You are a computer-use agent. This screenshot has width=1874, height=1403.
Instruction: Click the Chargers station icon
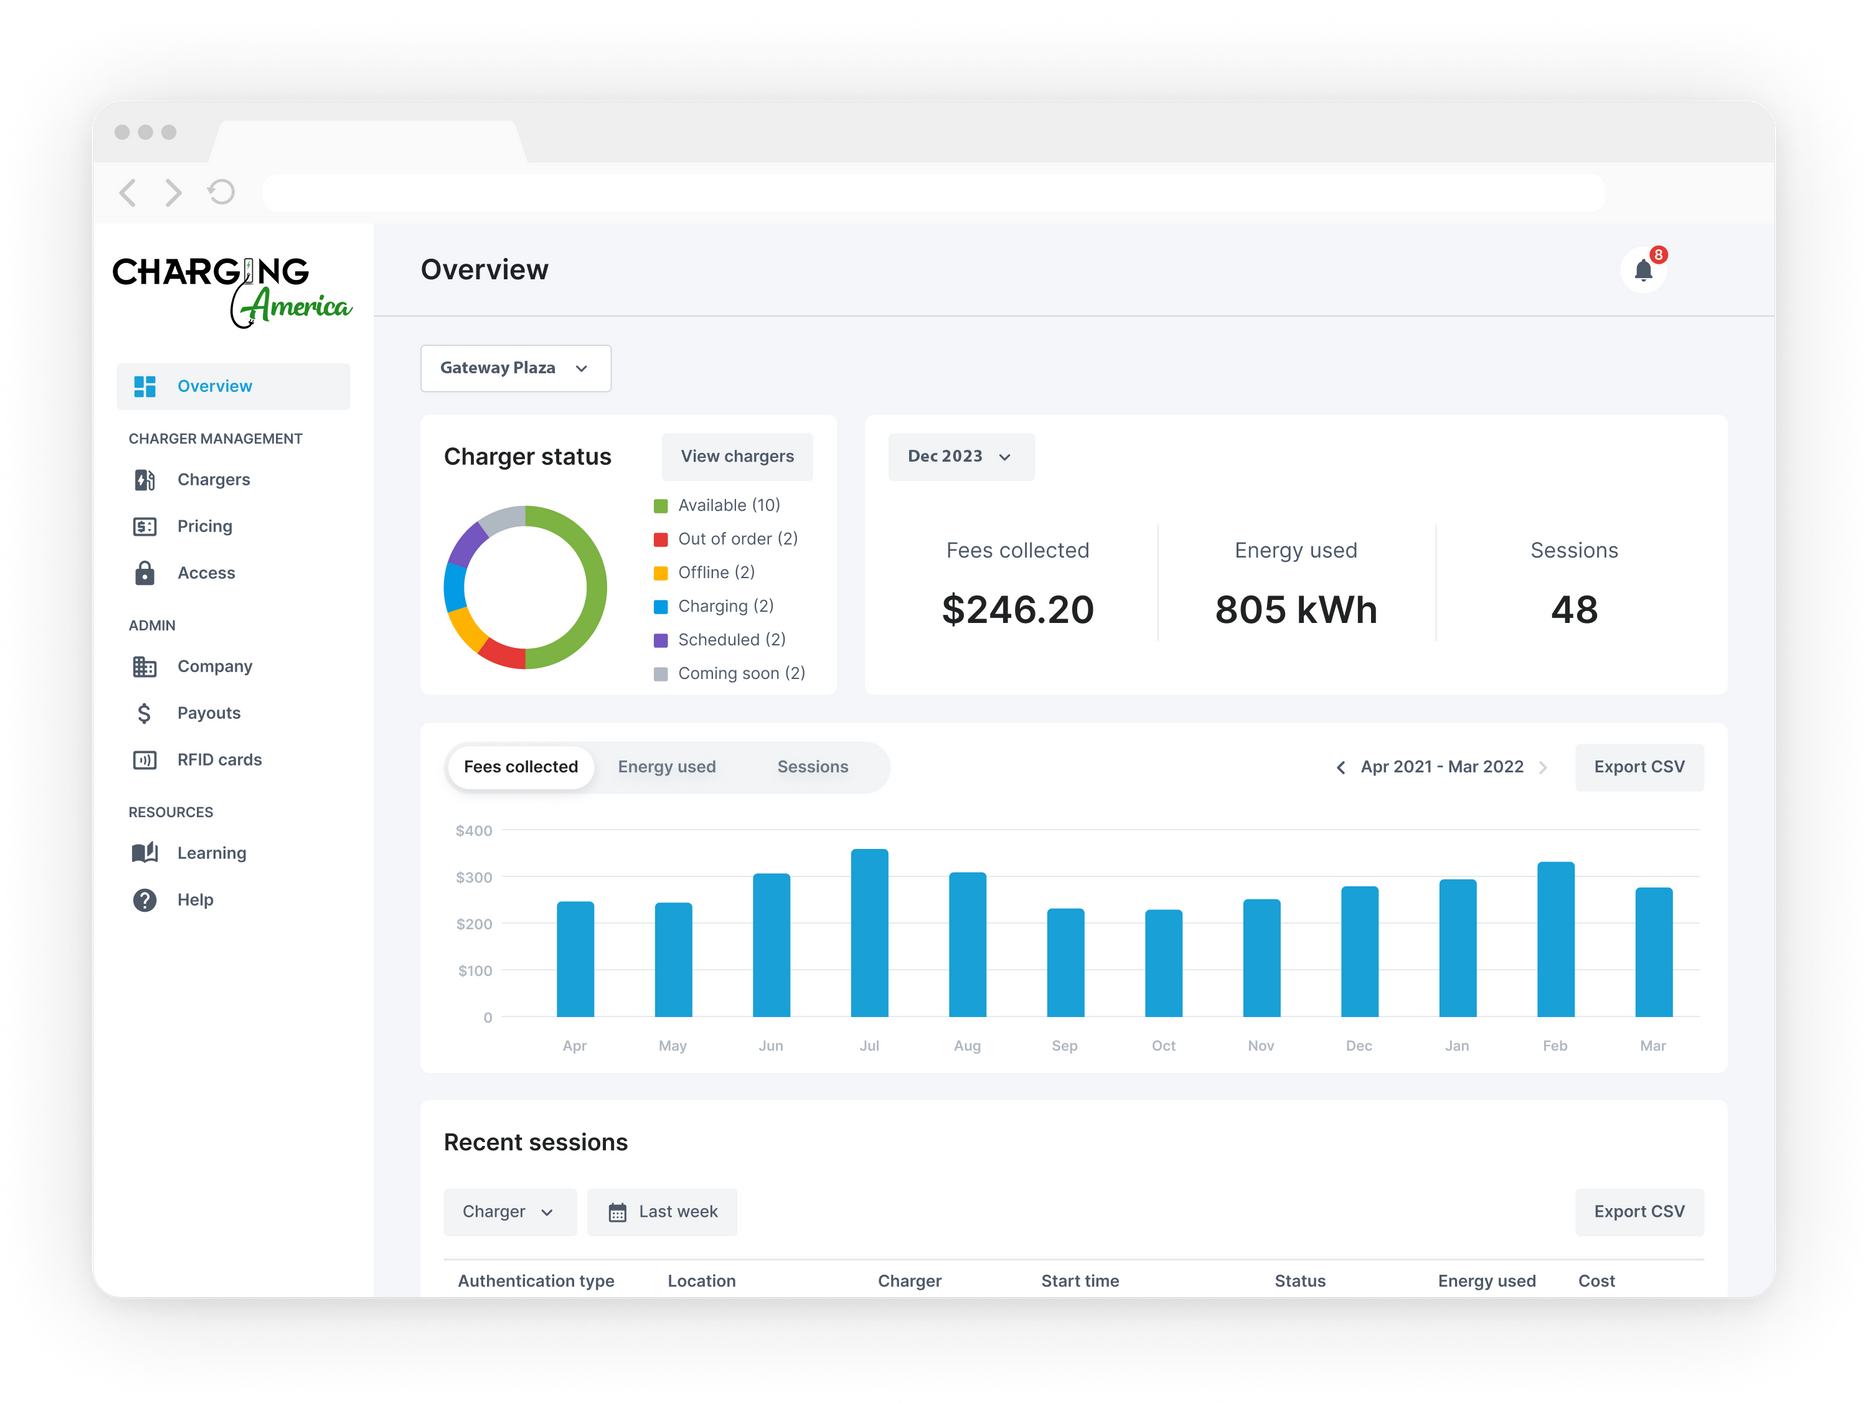tap(145, 480)
